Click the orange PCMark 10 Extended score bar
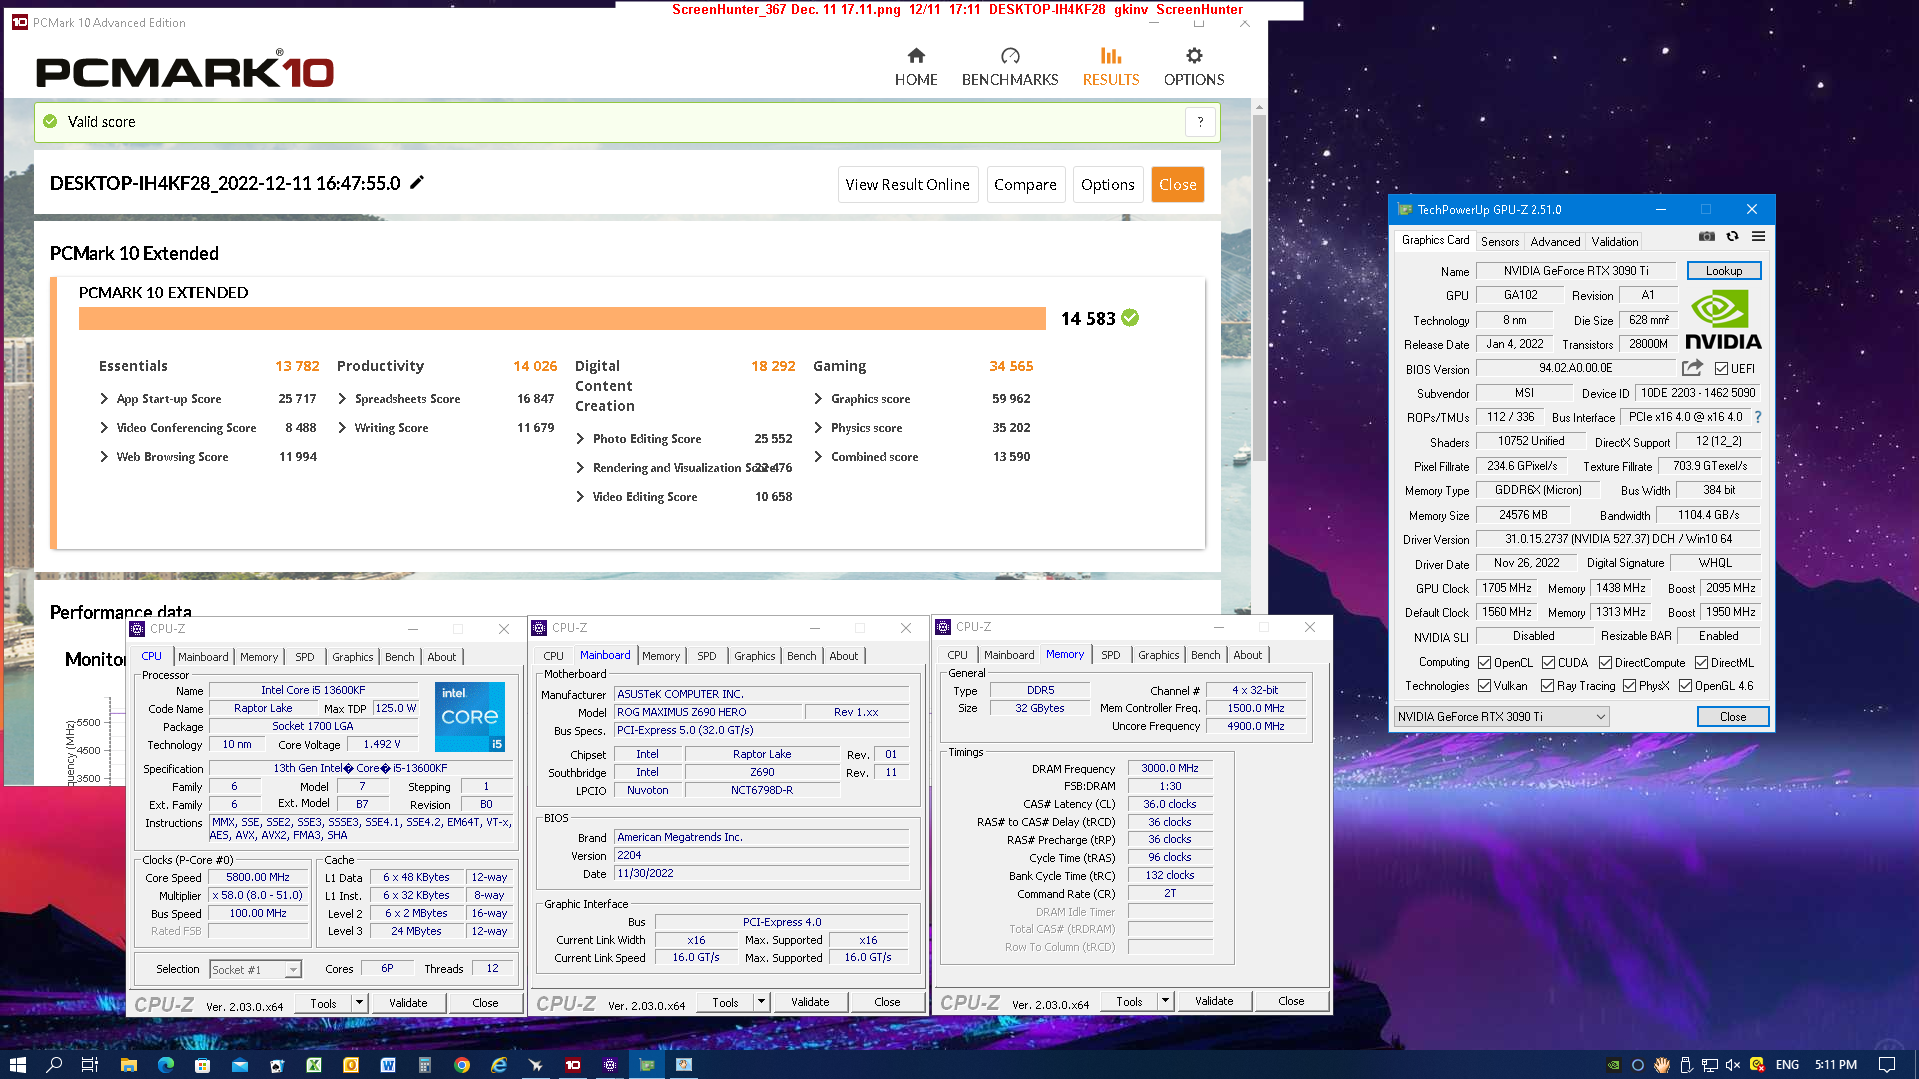 pos(562,319)
